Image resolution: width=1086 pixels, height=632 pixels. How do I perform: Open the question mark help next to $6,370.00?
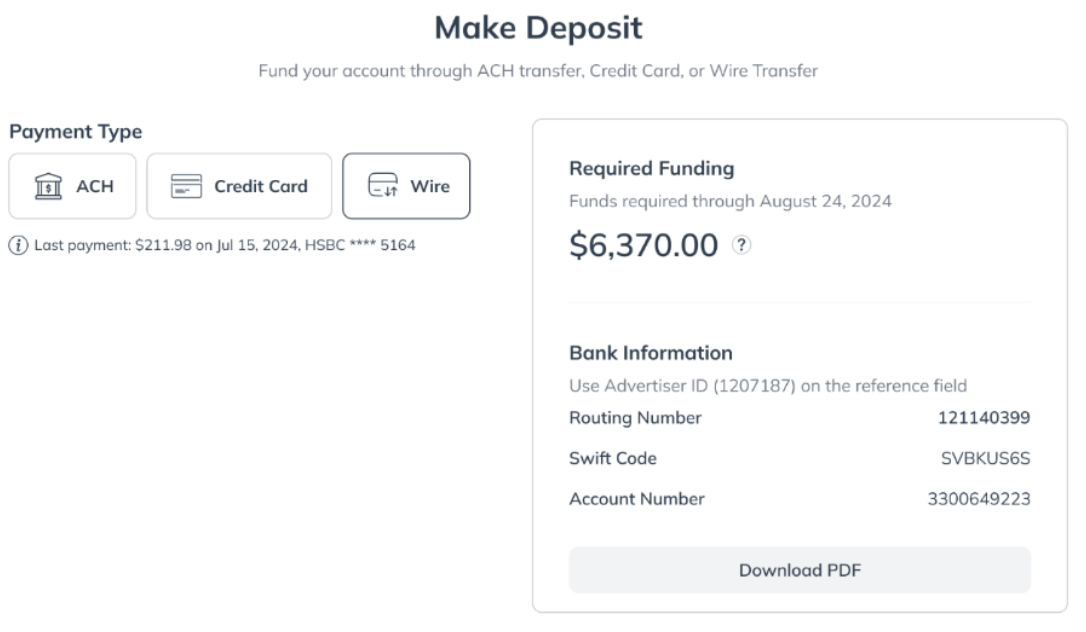[x=741, y=244]
